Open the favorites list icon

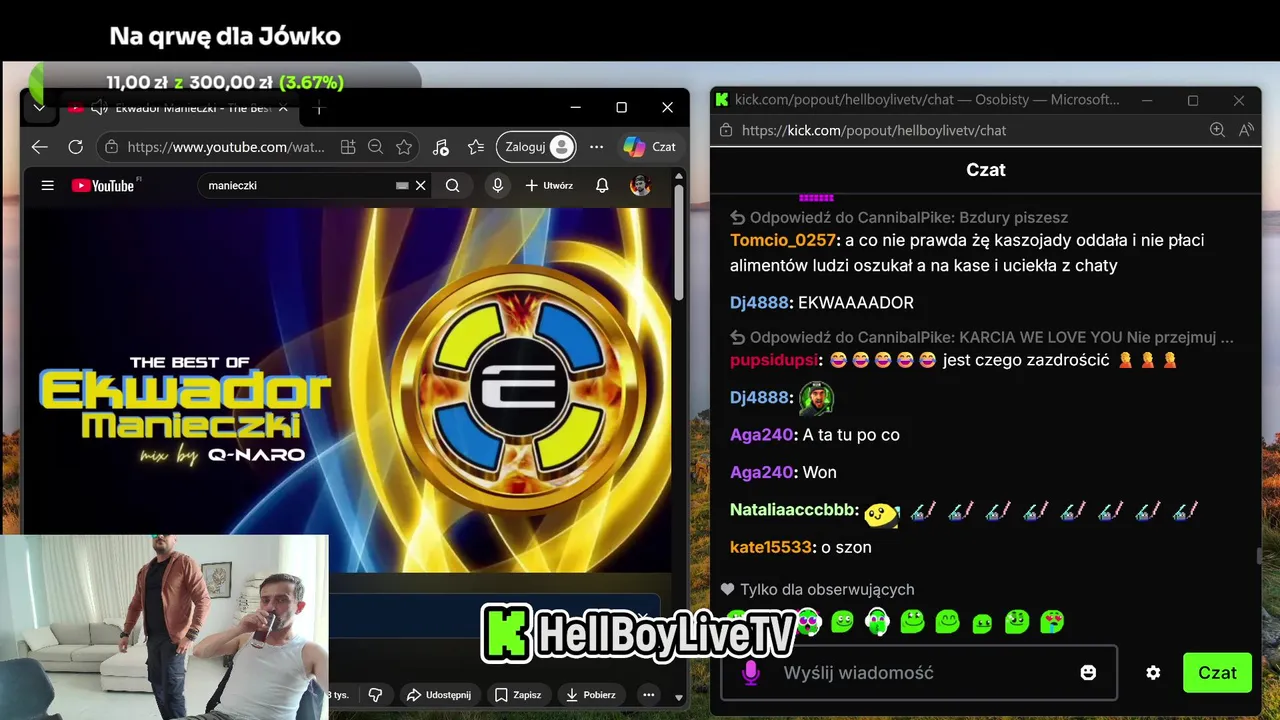tap(476, 147)
